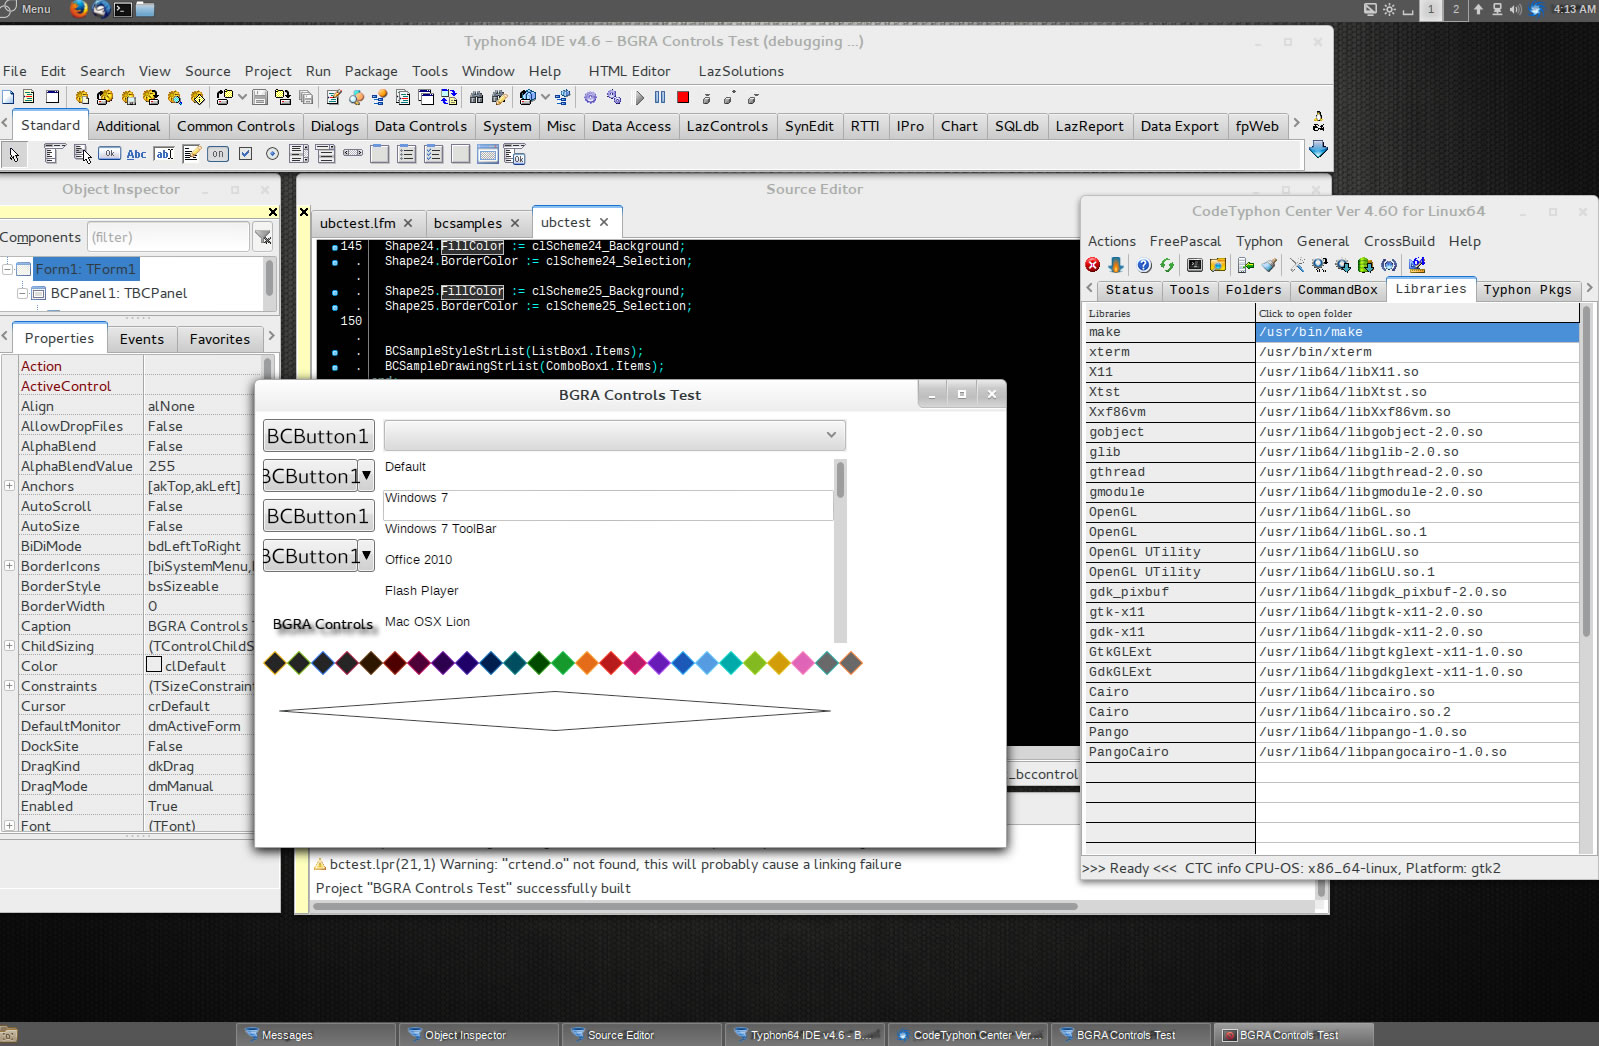Click the fourth BCButton1 dropdown arrow
This screenshot has width=1599, height=1046.
pyautogui.click(x=366, y=556)
